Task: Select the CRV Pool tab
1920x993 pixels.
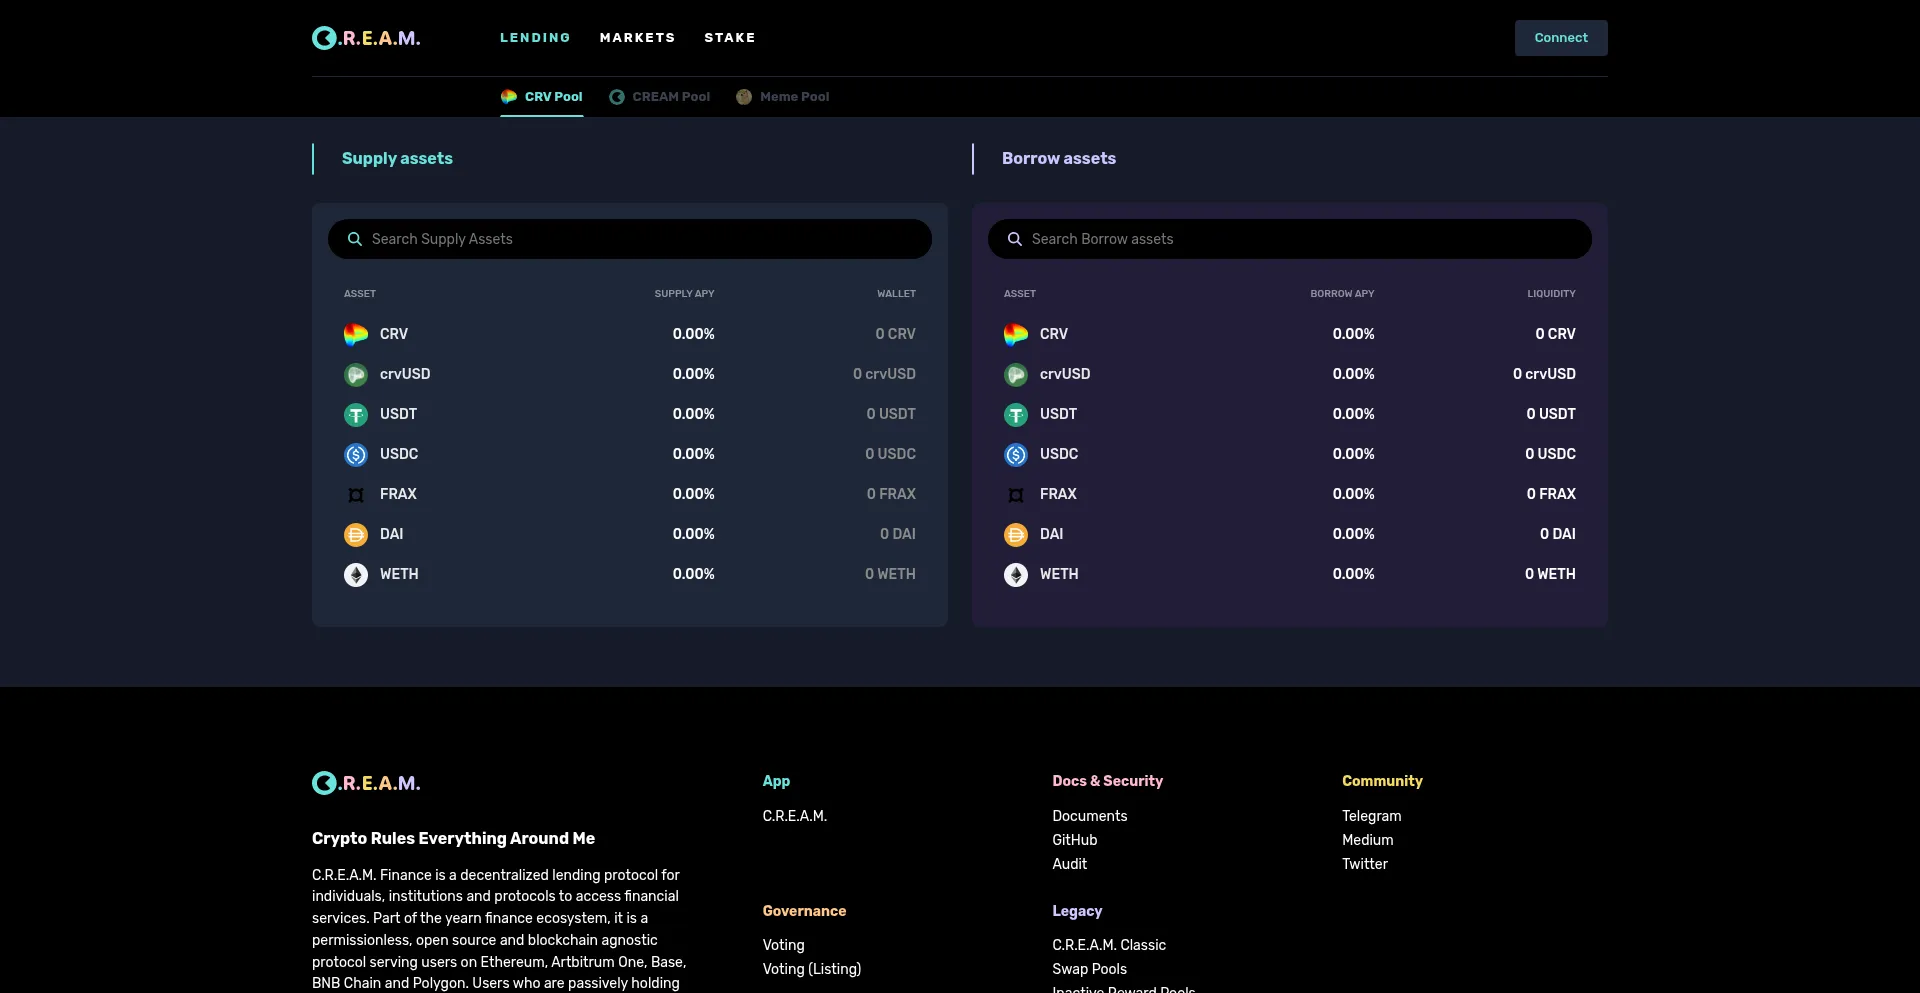Action: [x=542, y=97]
